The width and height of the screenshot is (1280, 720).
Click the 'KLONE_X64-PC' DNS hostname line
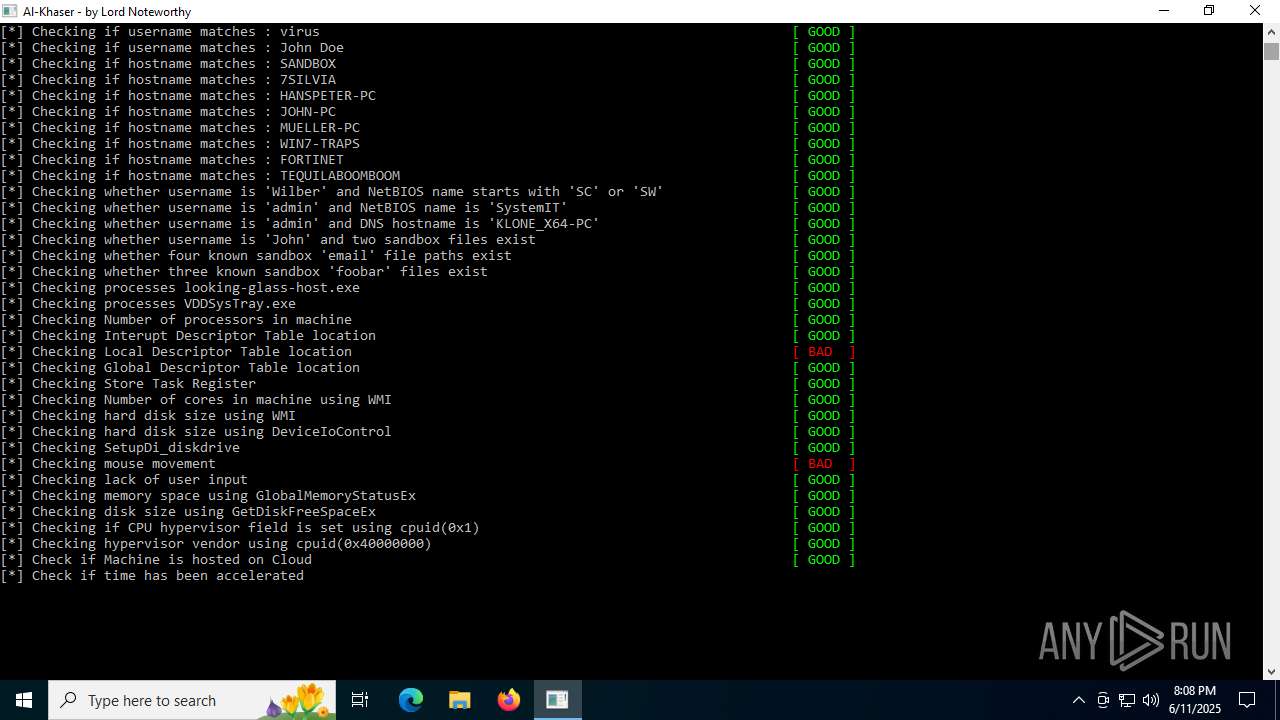coord(300,224)
